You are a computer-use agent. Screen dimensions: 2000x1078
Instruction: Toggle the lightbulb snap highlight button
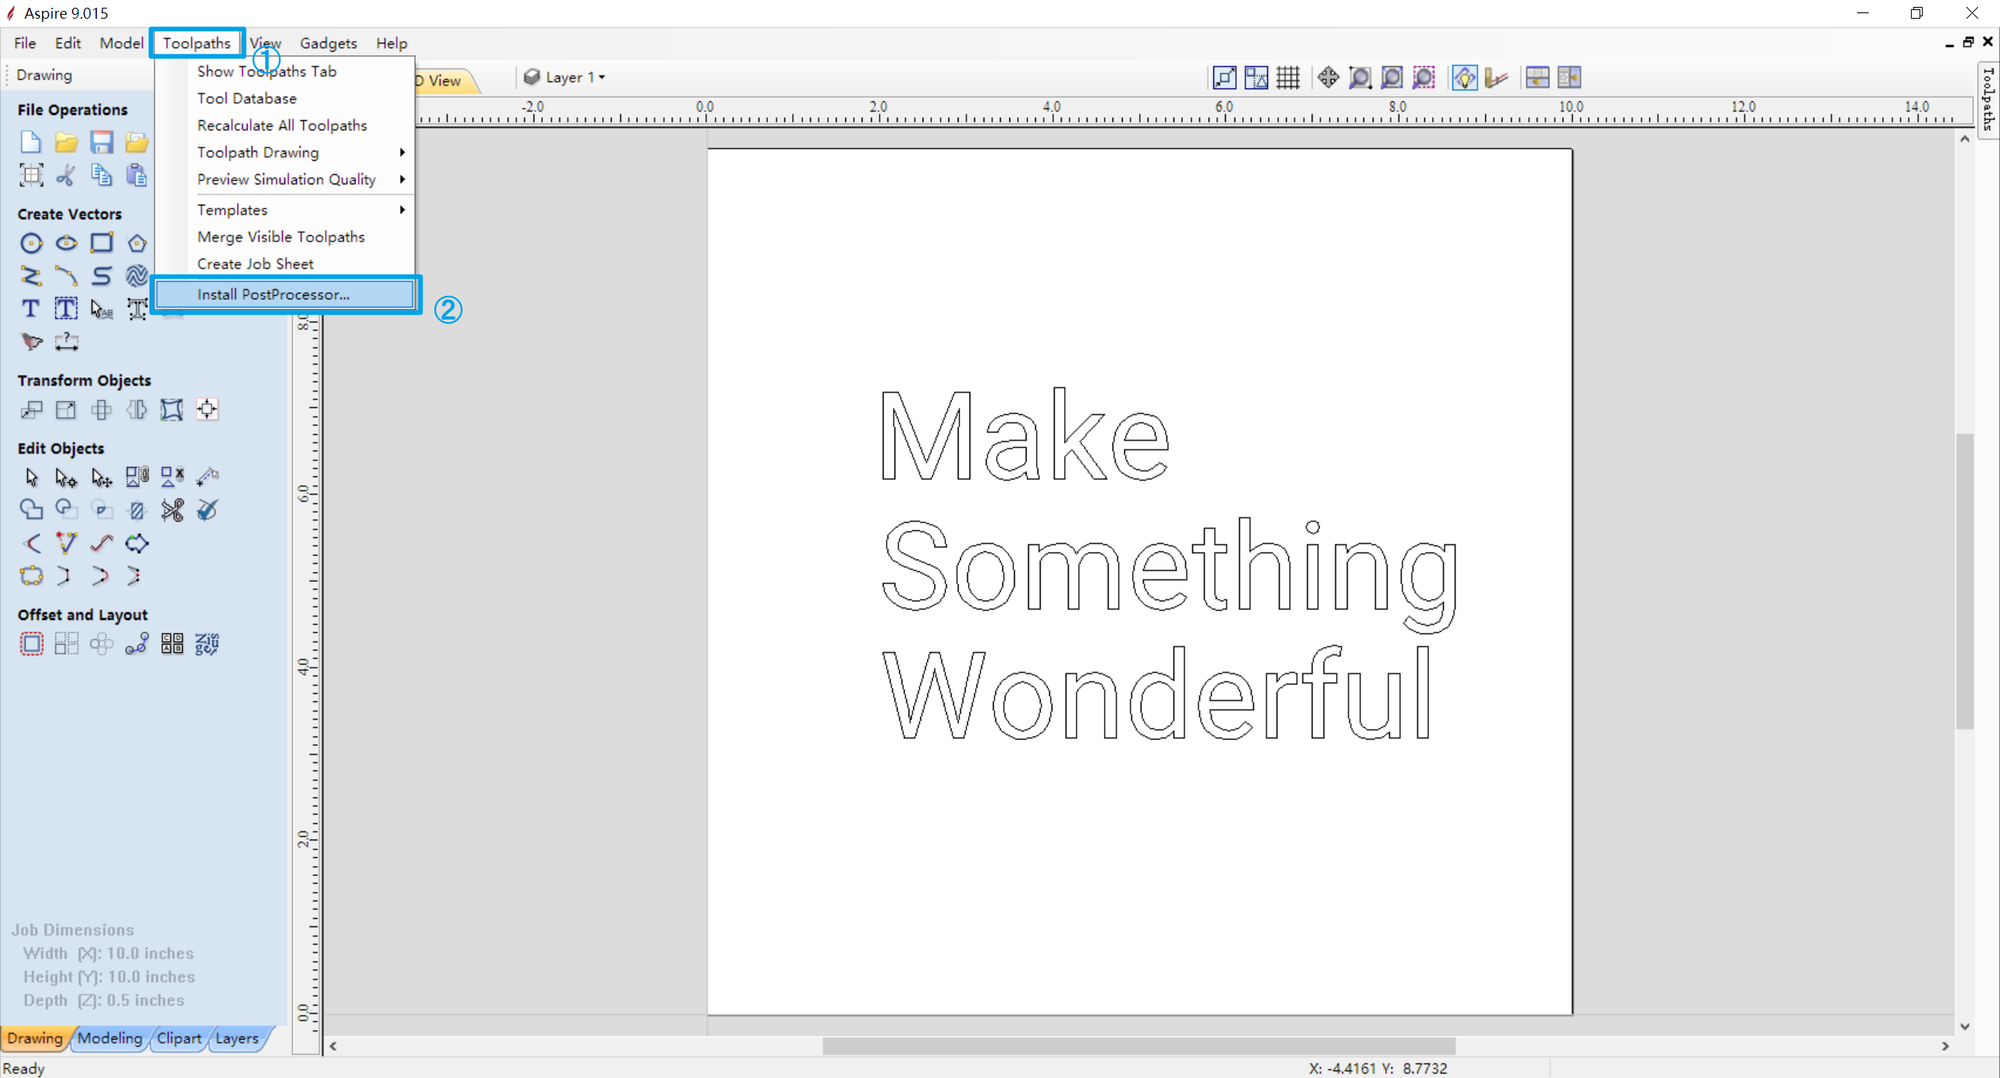[x=1464, y=78]
